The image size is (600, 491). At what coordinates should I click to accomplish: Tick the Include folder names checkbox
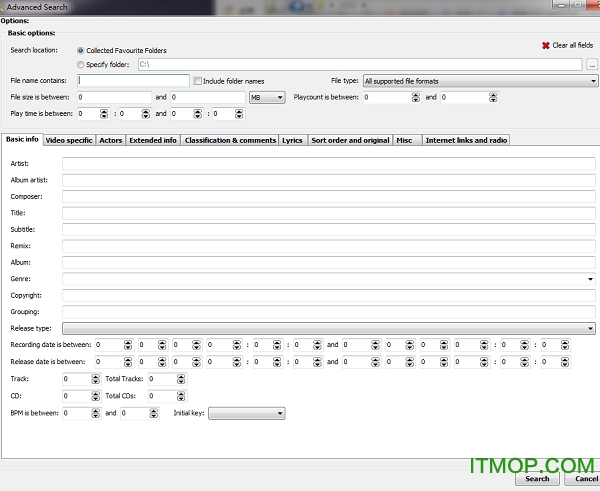[x=197, y=81]
